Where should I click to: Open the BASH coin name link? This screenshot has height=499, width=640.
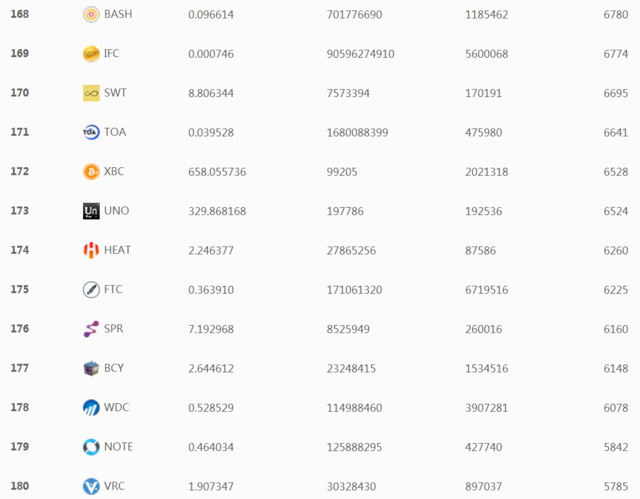[118, 14]
